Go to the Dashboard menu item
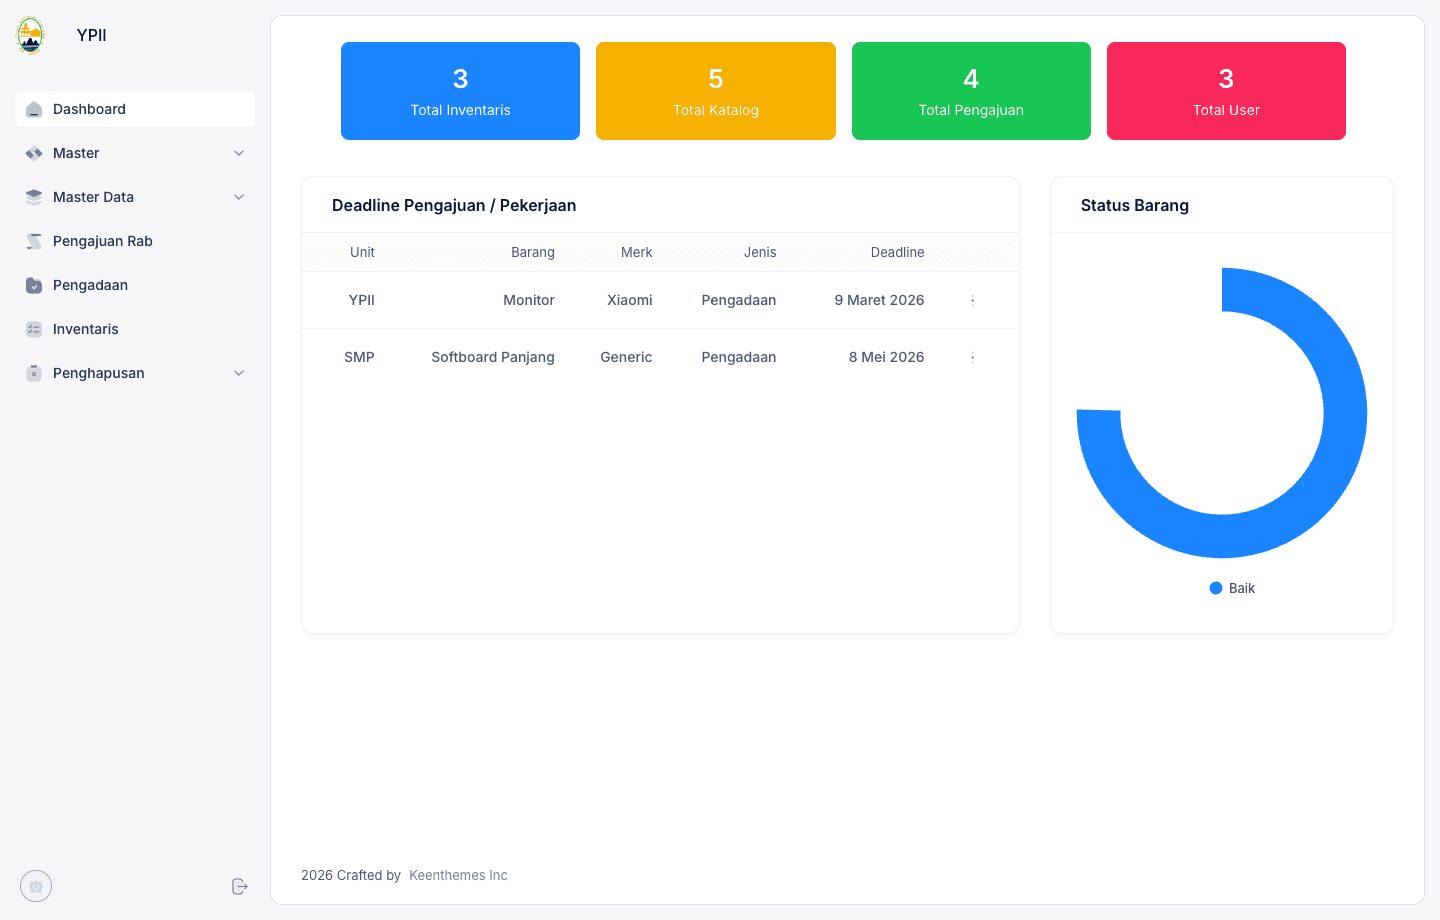 pyautogui.click(x=135, y=109)
